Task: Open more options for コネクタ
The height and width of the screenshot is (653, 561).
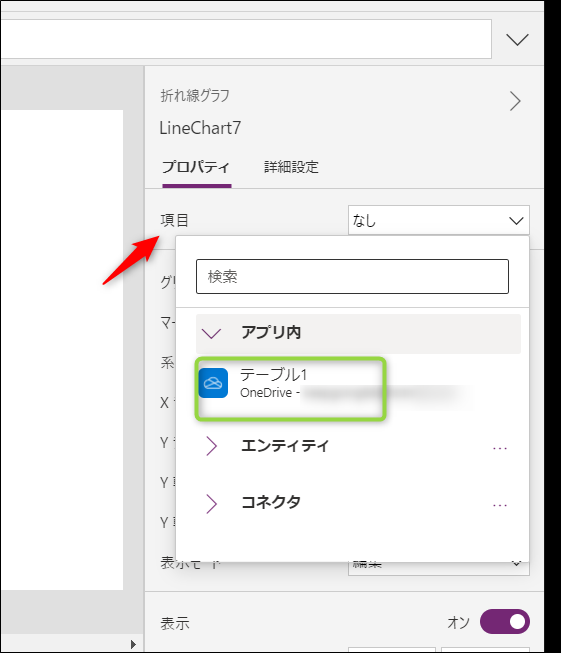Action: coord(500,505)
